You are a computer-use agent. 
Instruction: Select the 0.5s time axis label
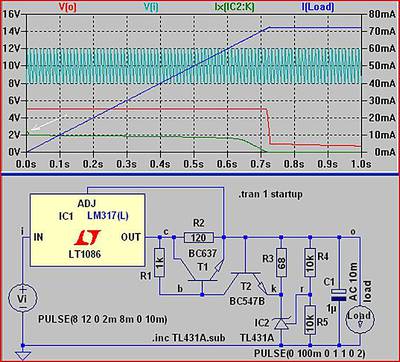coord(194,164)
